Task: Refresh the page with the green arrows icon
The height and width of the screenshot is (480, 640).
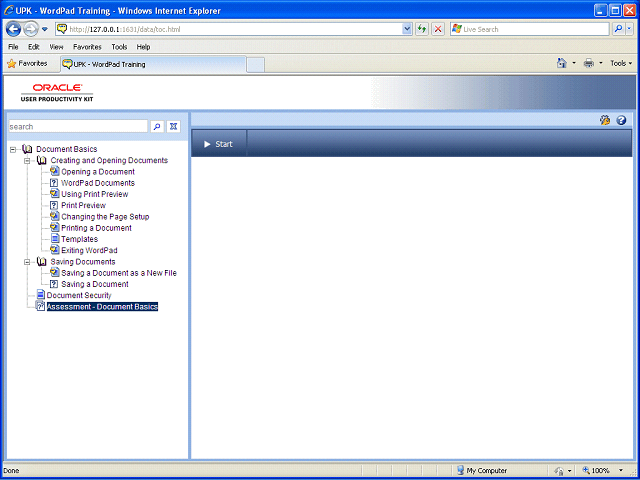Action: click(x=422, y=29)
